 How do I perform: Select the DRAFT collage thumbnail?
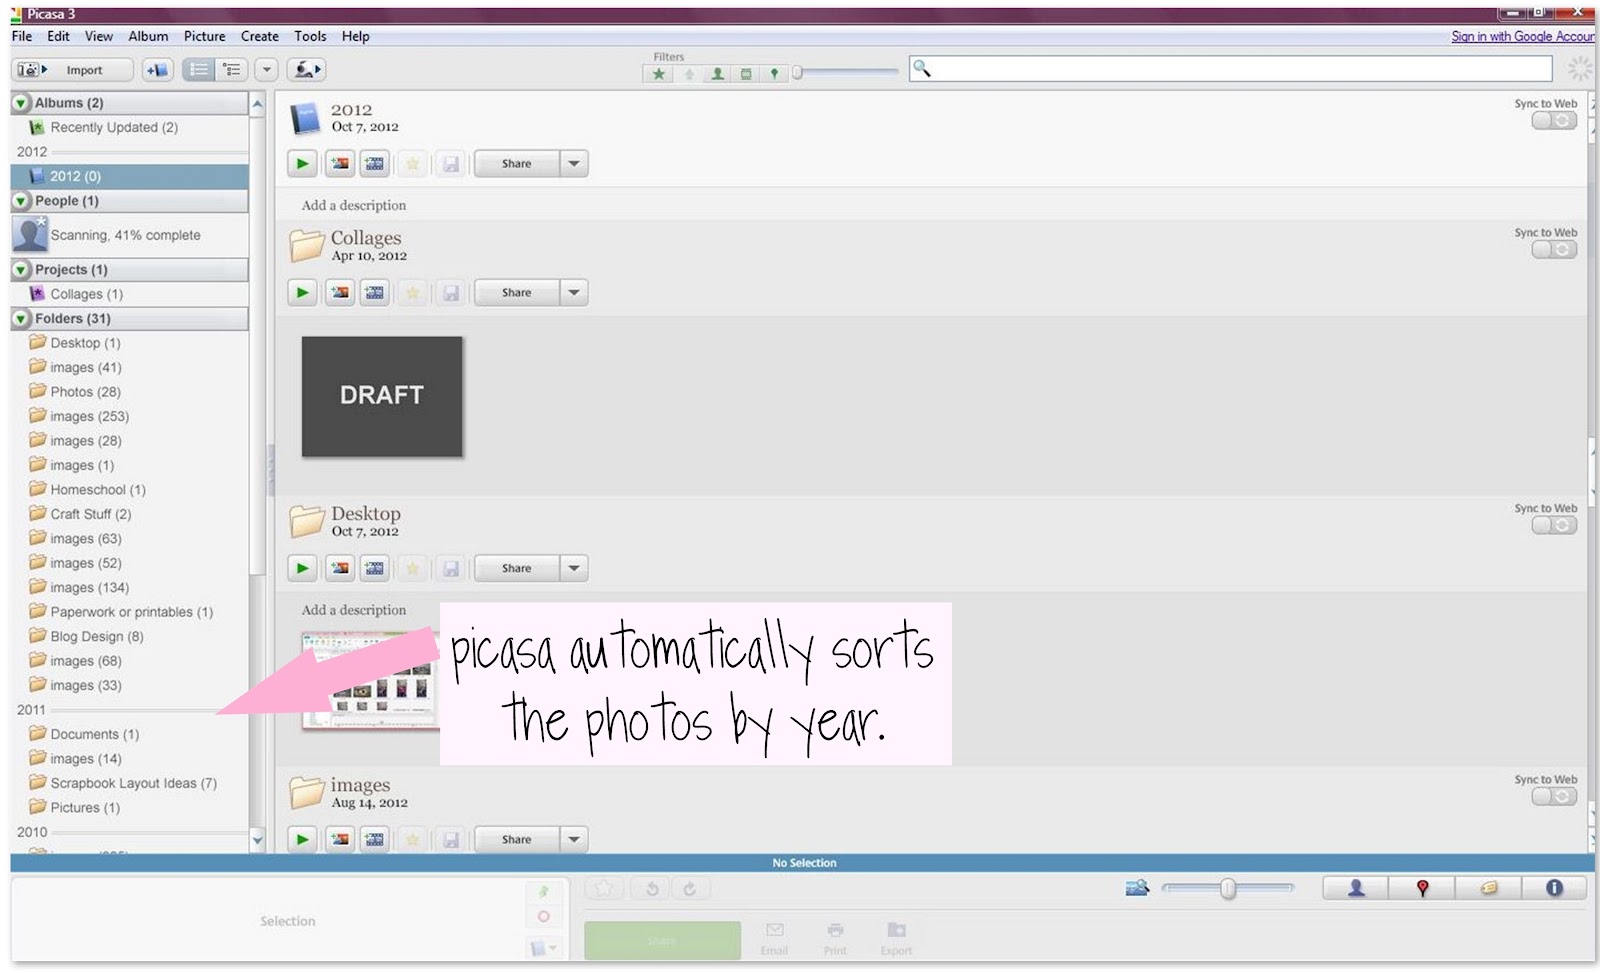click(382, 397)
